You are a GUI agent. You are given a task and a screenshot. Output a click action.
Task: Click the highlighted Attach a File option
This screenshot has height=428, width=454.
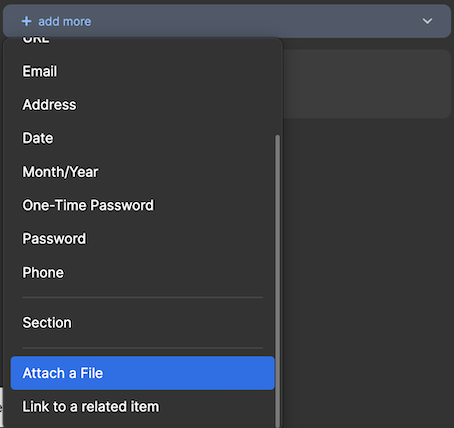coord(143,373)
